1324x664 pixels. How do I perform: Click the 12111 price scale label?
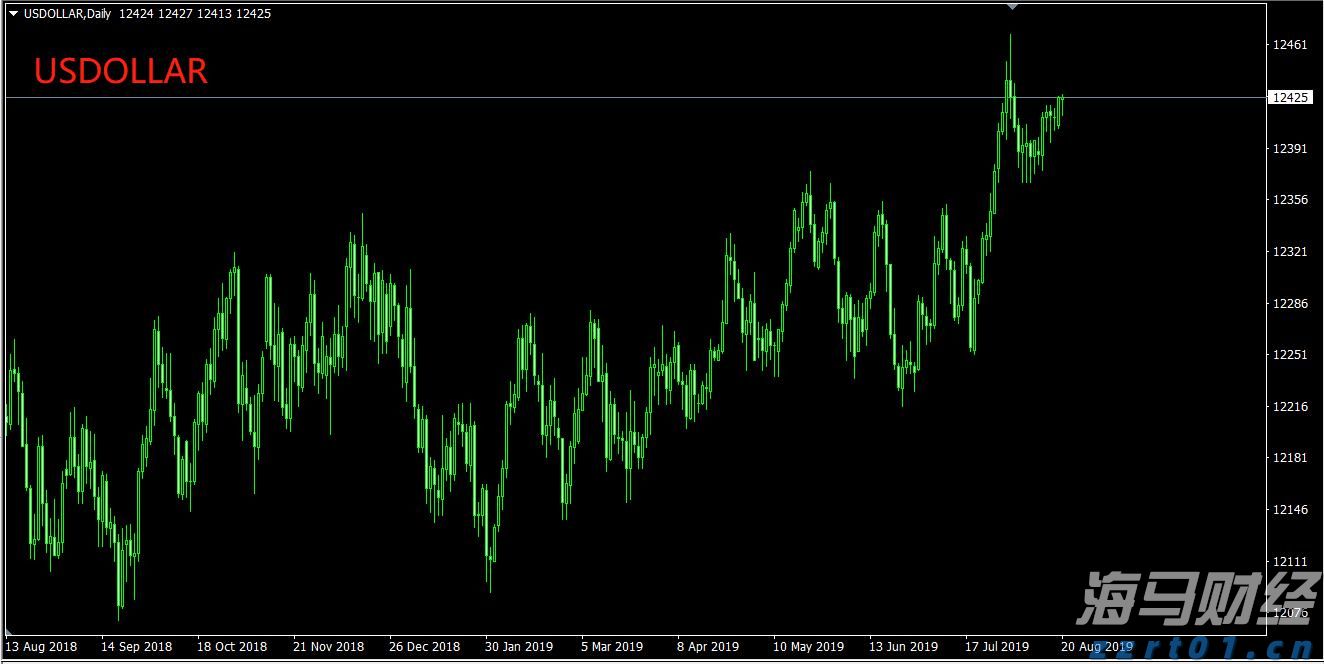pos(1289,562)
